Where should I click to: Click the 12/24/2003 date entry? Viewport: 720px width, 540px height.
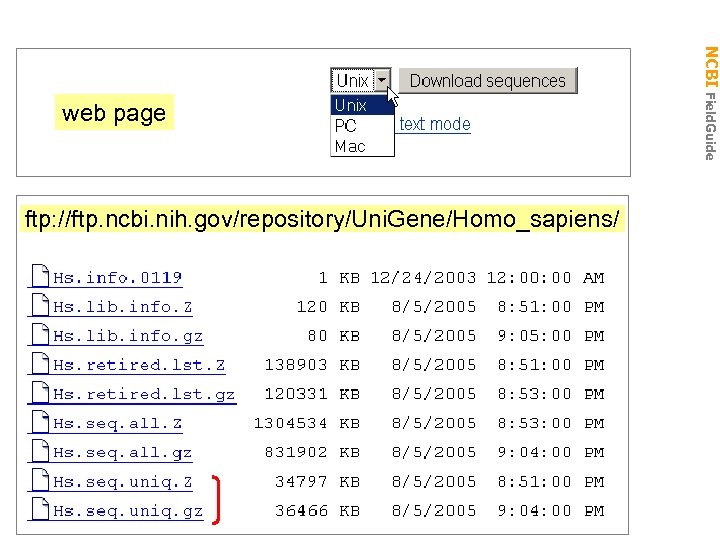tap(423, 277)
